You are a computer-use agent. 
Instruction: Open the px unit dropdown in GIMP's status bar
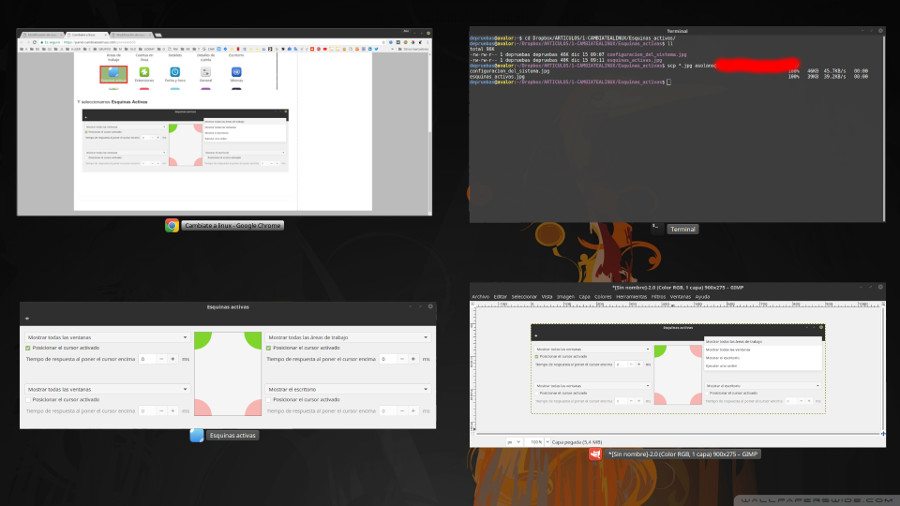pos(513,442)
